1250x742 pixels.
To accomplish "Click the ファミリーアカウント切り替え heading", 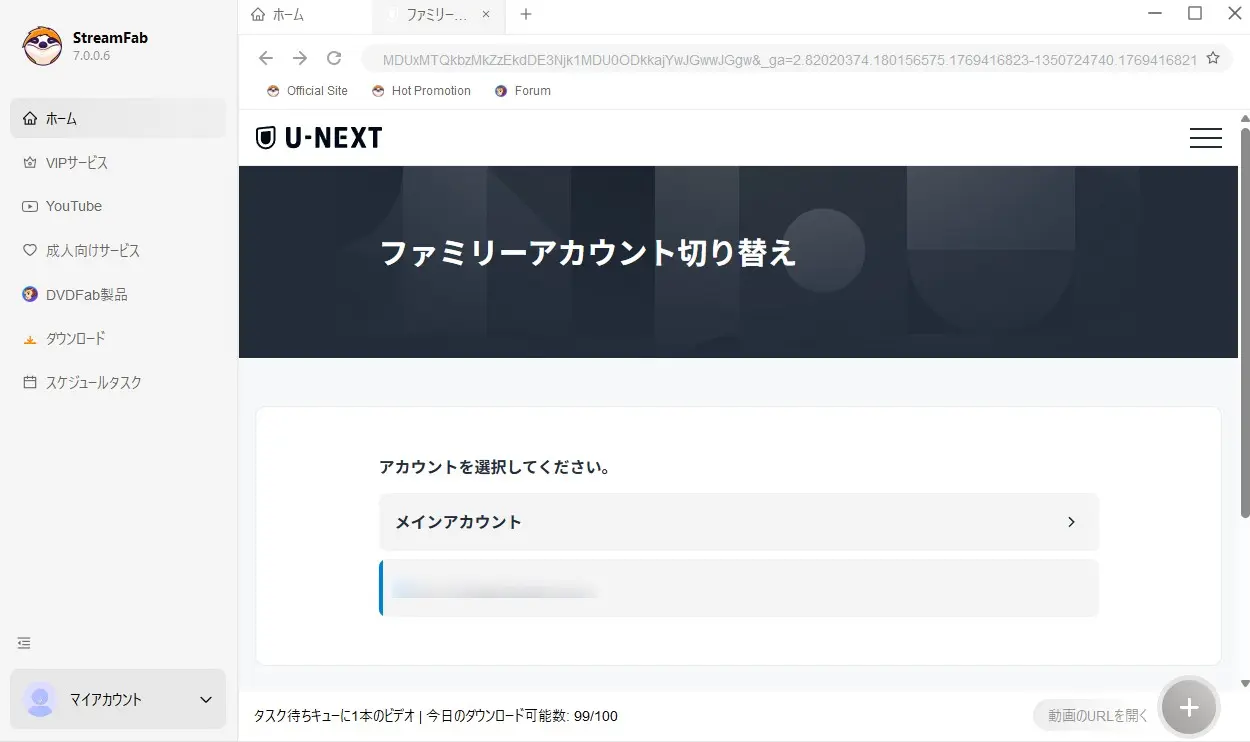I will pos(588,253).
